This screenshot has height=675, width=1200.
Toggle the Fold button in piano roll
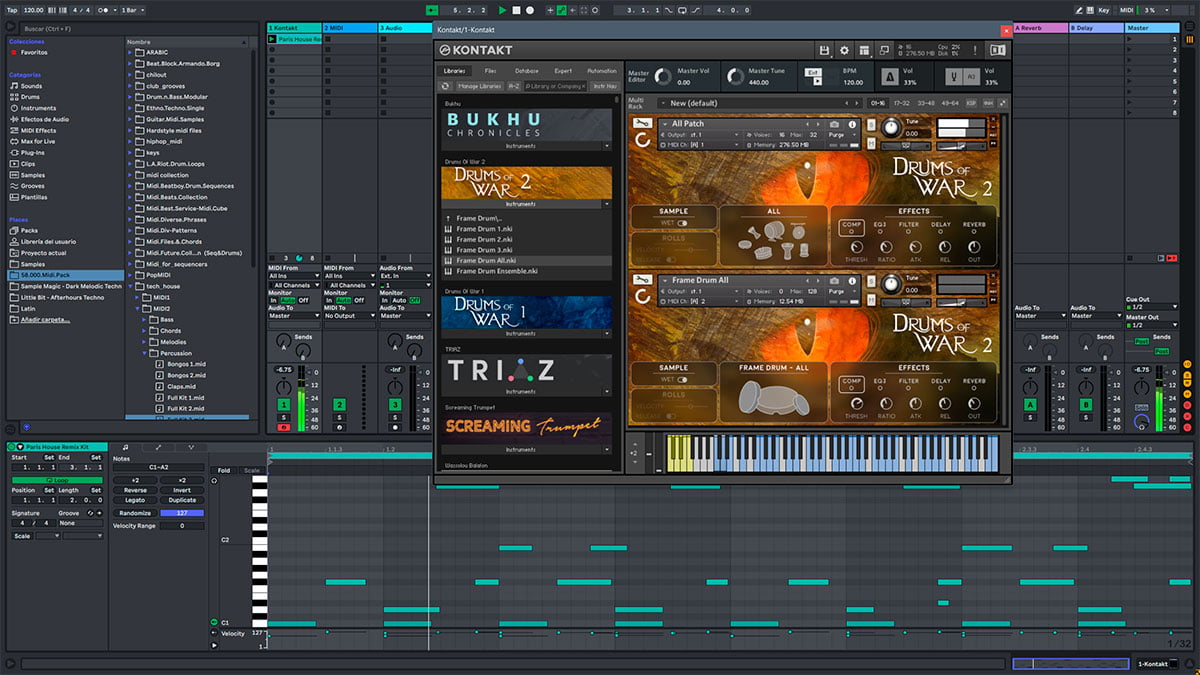[x=224, y=470]
